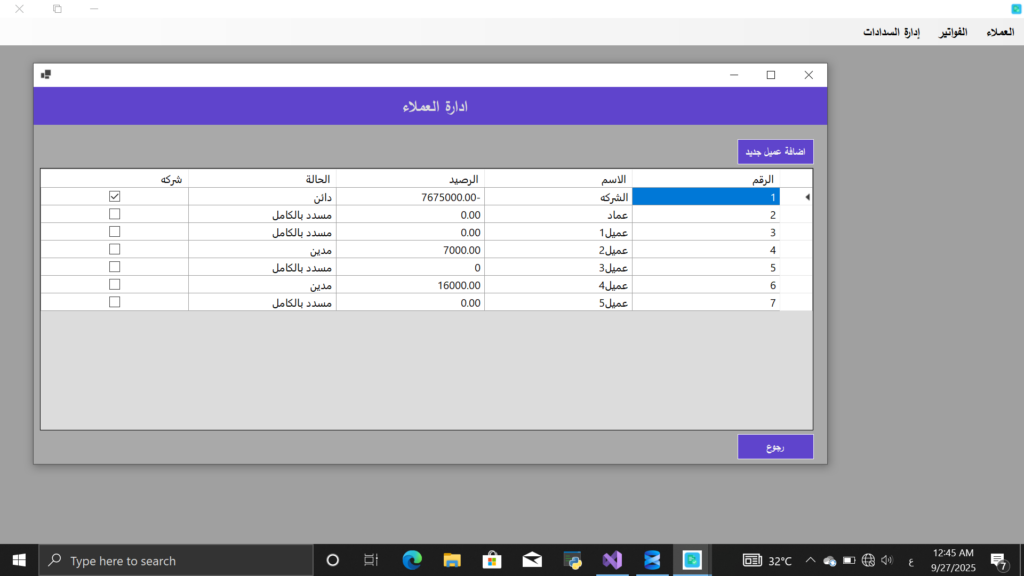Open the notification center icon
Image resolution: width=1024 pixels, height=576 pixels.
(999, 560)
